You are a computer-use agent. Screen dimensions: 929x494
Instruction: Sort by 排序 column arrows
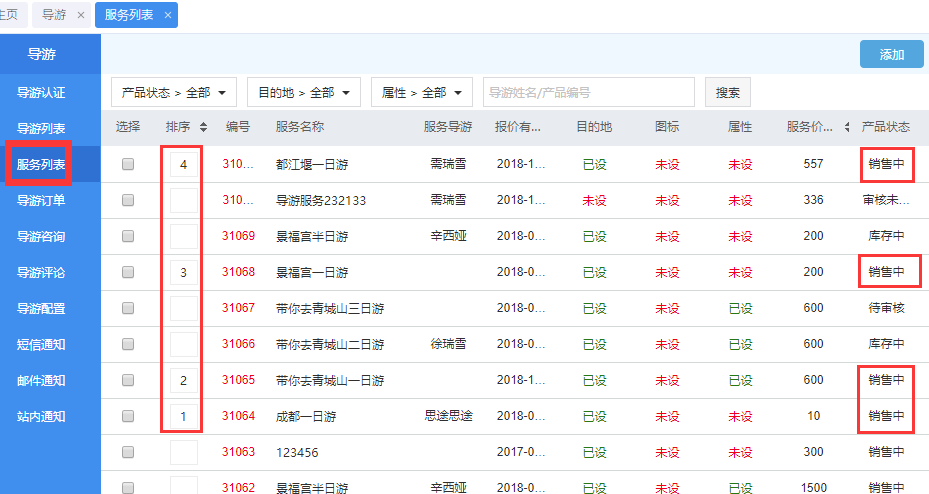tap(204, 127)
